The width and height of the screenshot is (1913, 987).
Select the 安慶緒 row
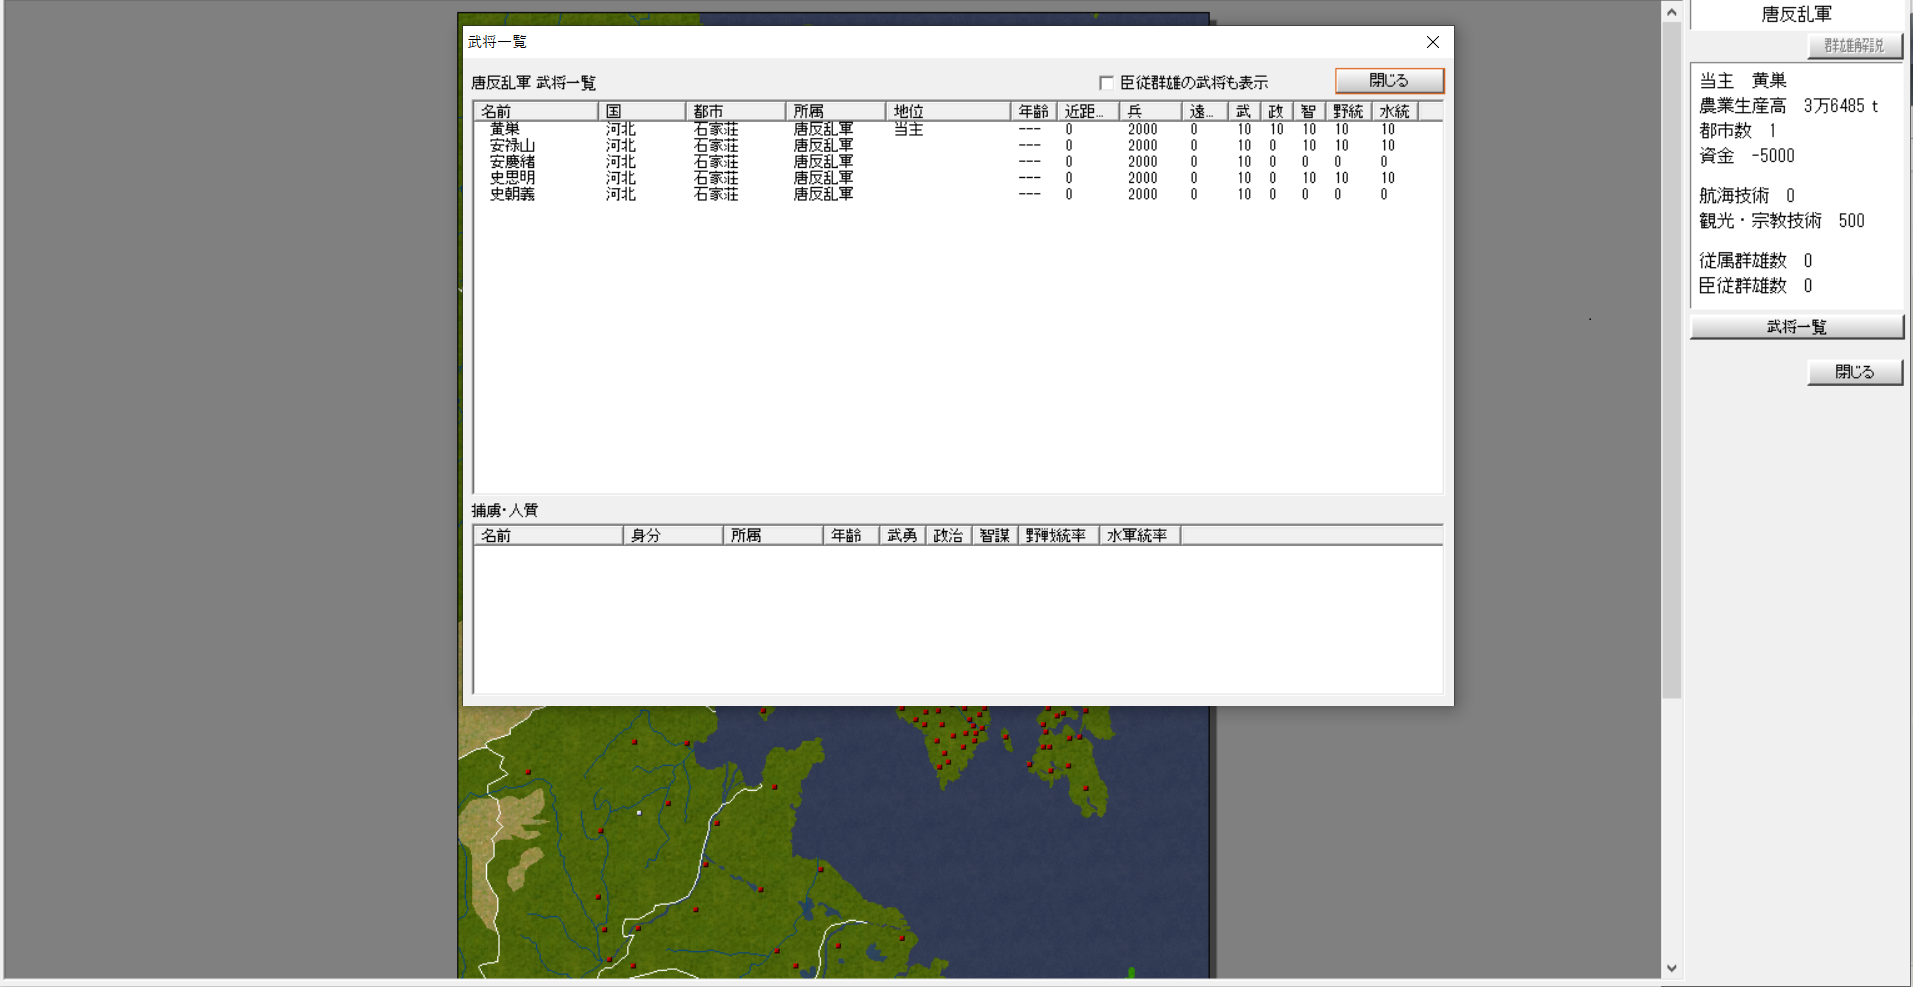[512, 162]
